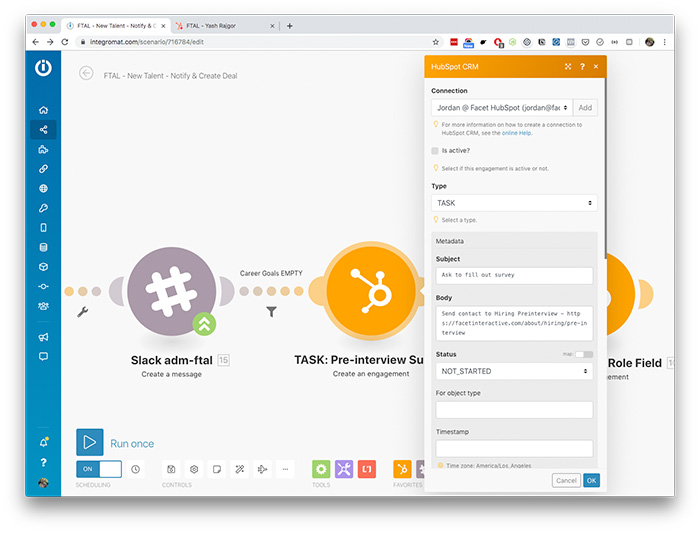The height and width of the screenshot is (533, 700).
Task: Open green Flow control tools icon
Action: click(321, 469)
